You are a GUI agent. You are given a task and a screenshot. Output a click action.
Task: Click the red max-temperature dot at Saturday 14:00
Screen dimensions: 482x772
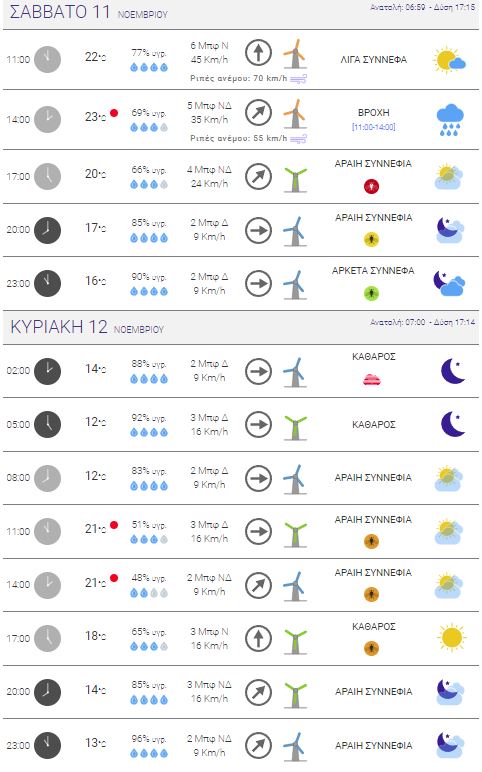tap(114, 113)
